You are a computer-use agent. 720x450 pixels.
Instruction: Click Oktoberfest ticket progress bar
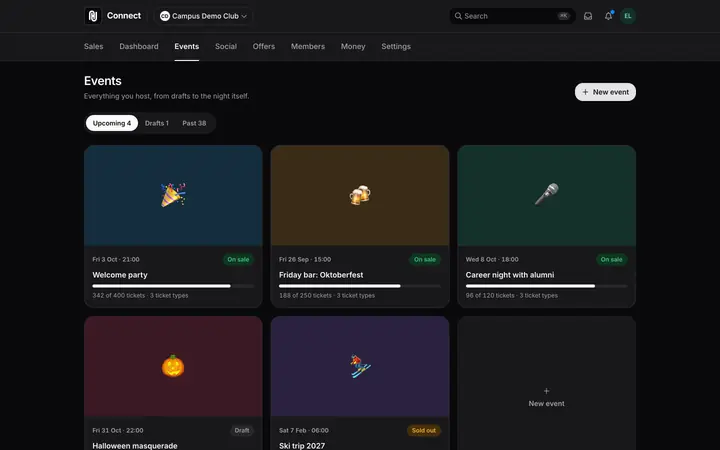click(360, 286)
